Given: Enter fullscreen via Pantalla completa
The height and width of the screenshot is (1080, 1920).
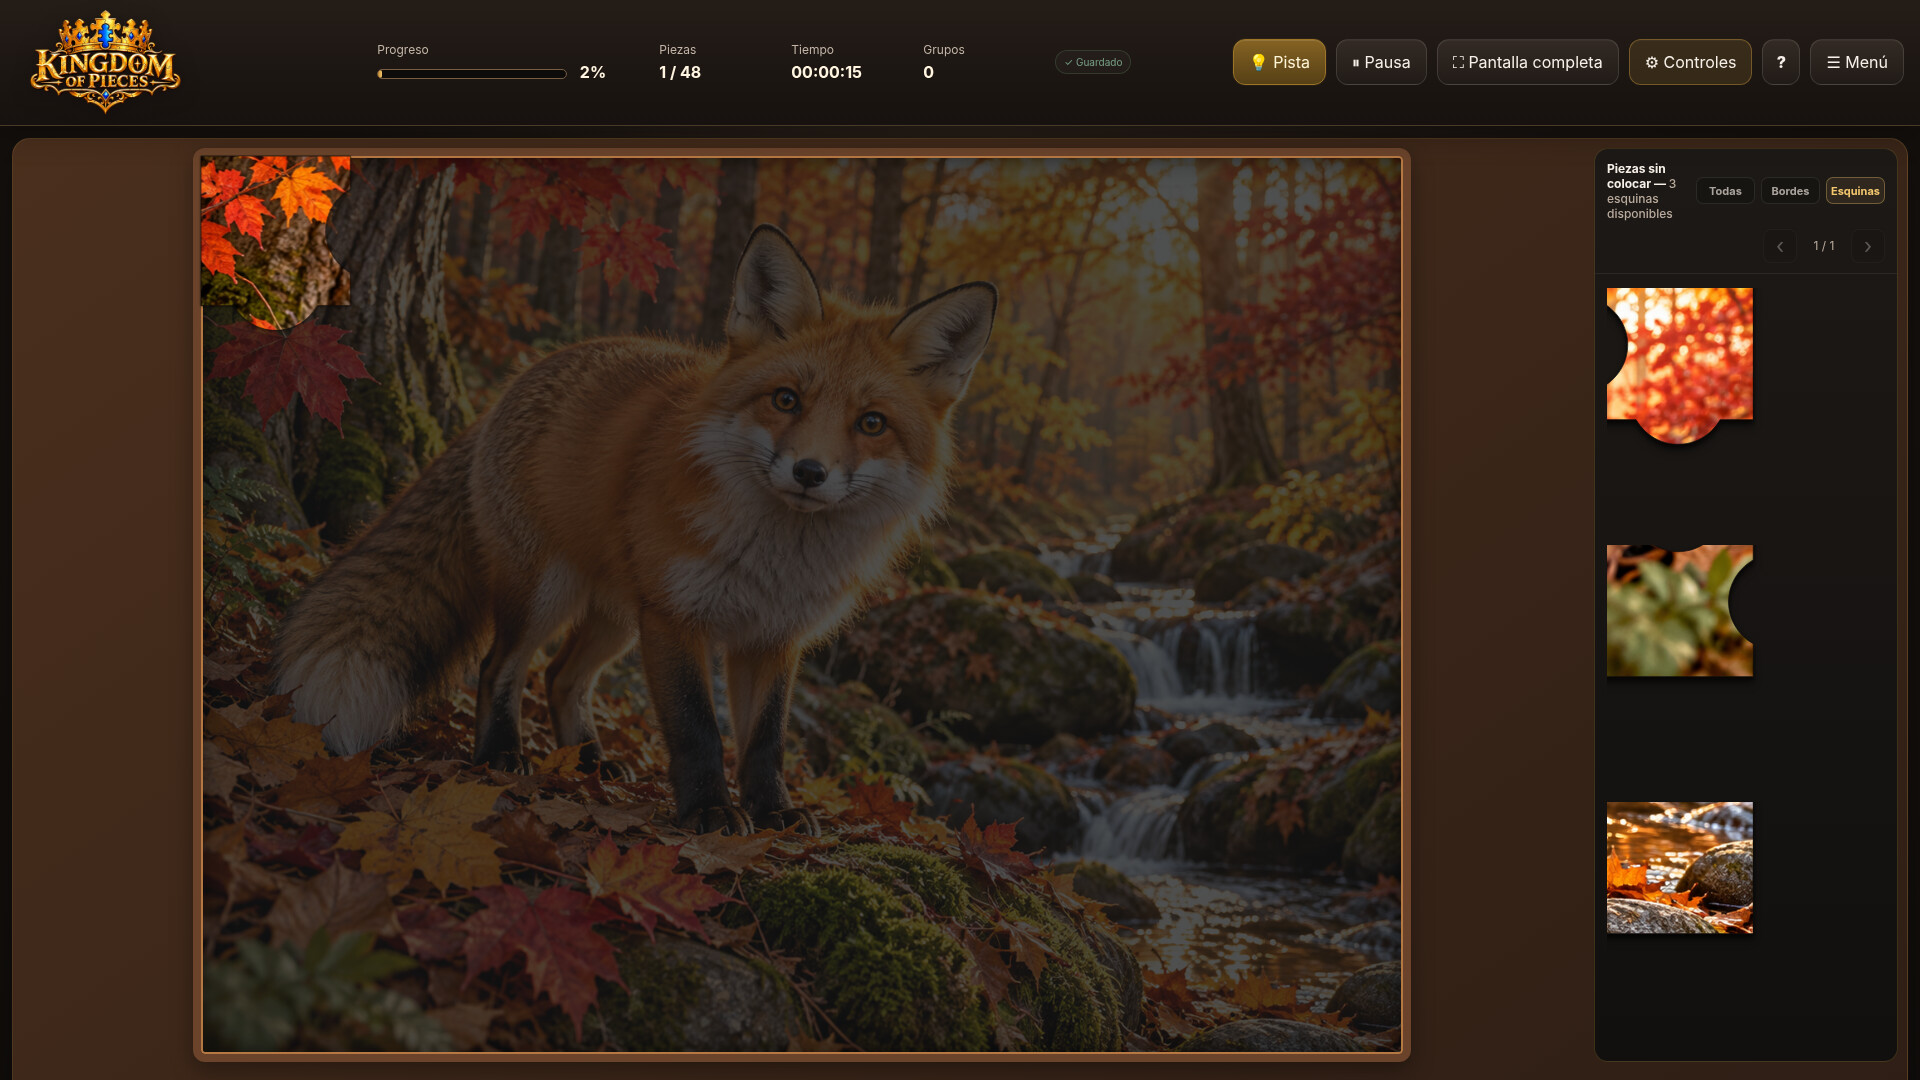Looking at the screenshot, I should point(1527,62).
